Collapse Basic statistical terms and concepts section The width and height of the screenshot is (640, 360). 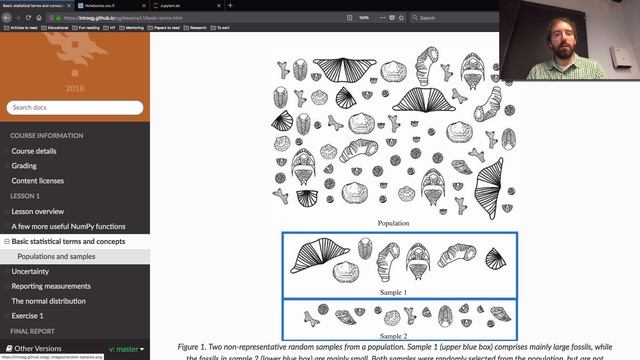7,242
